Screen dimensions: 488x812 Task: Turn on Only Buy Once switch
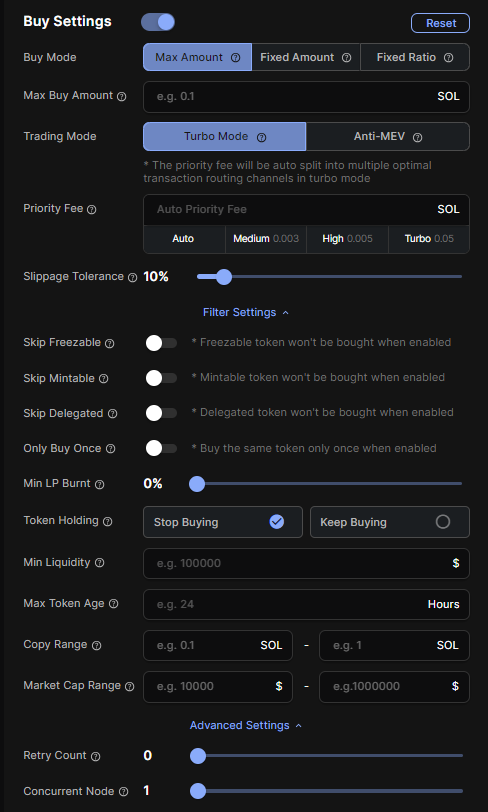[161, 448]
